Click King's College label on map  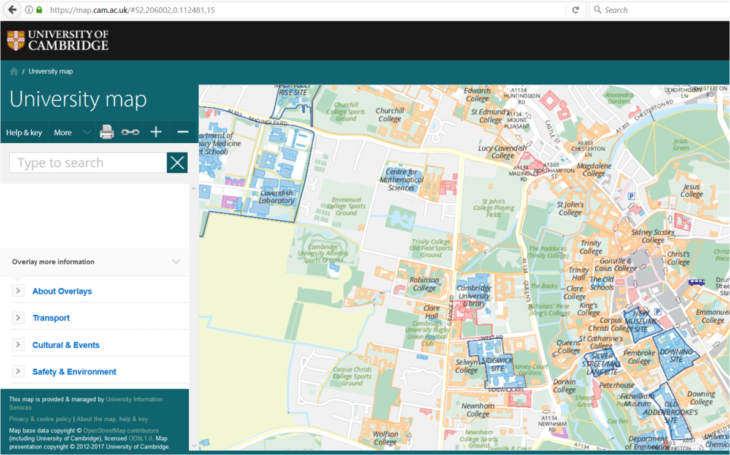[588, 309]
